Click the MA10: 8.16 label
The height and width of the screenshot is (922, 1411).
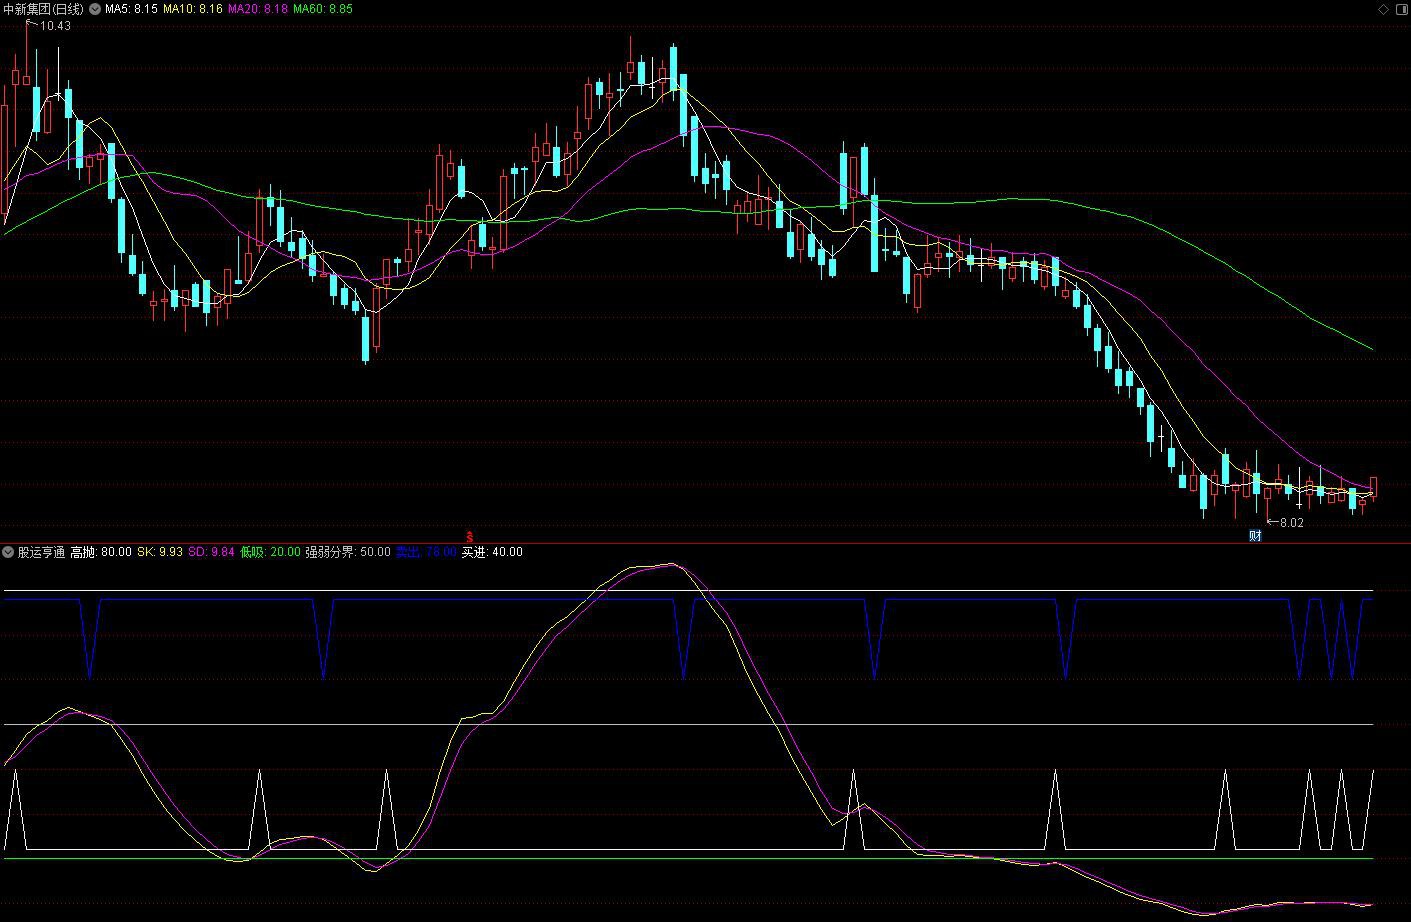tap(193, 9)
